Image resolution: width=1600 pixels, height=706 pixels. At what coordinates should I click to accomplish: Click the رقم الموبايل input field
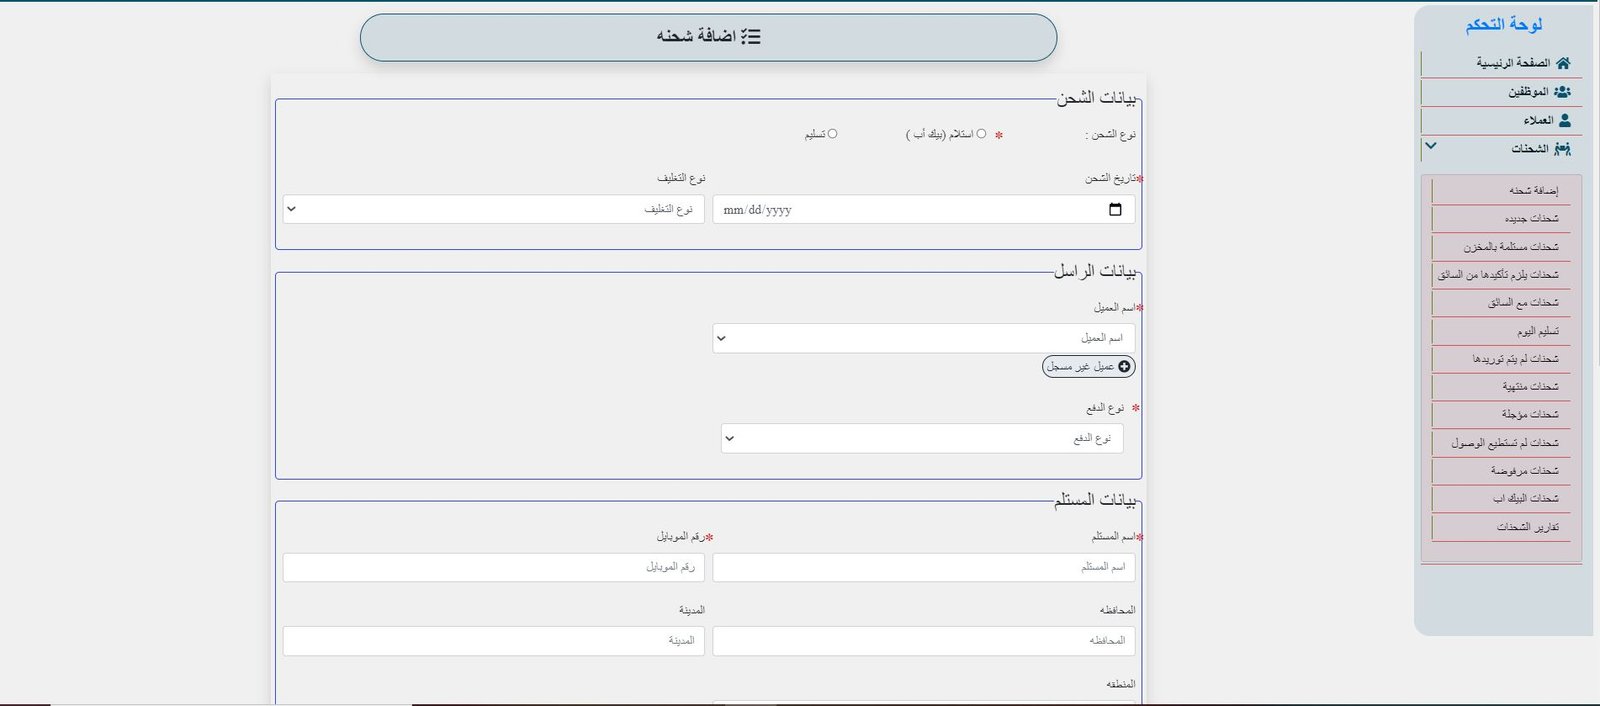493,568
